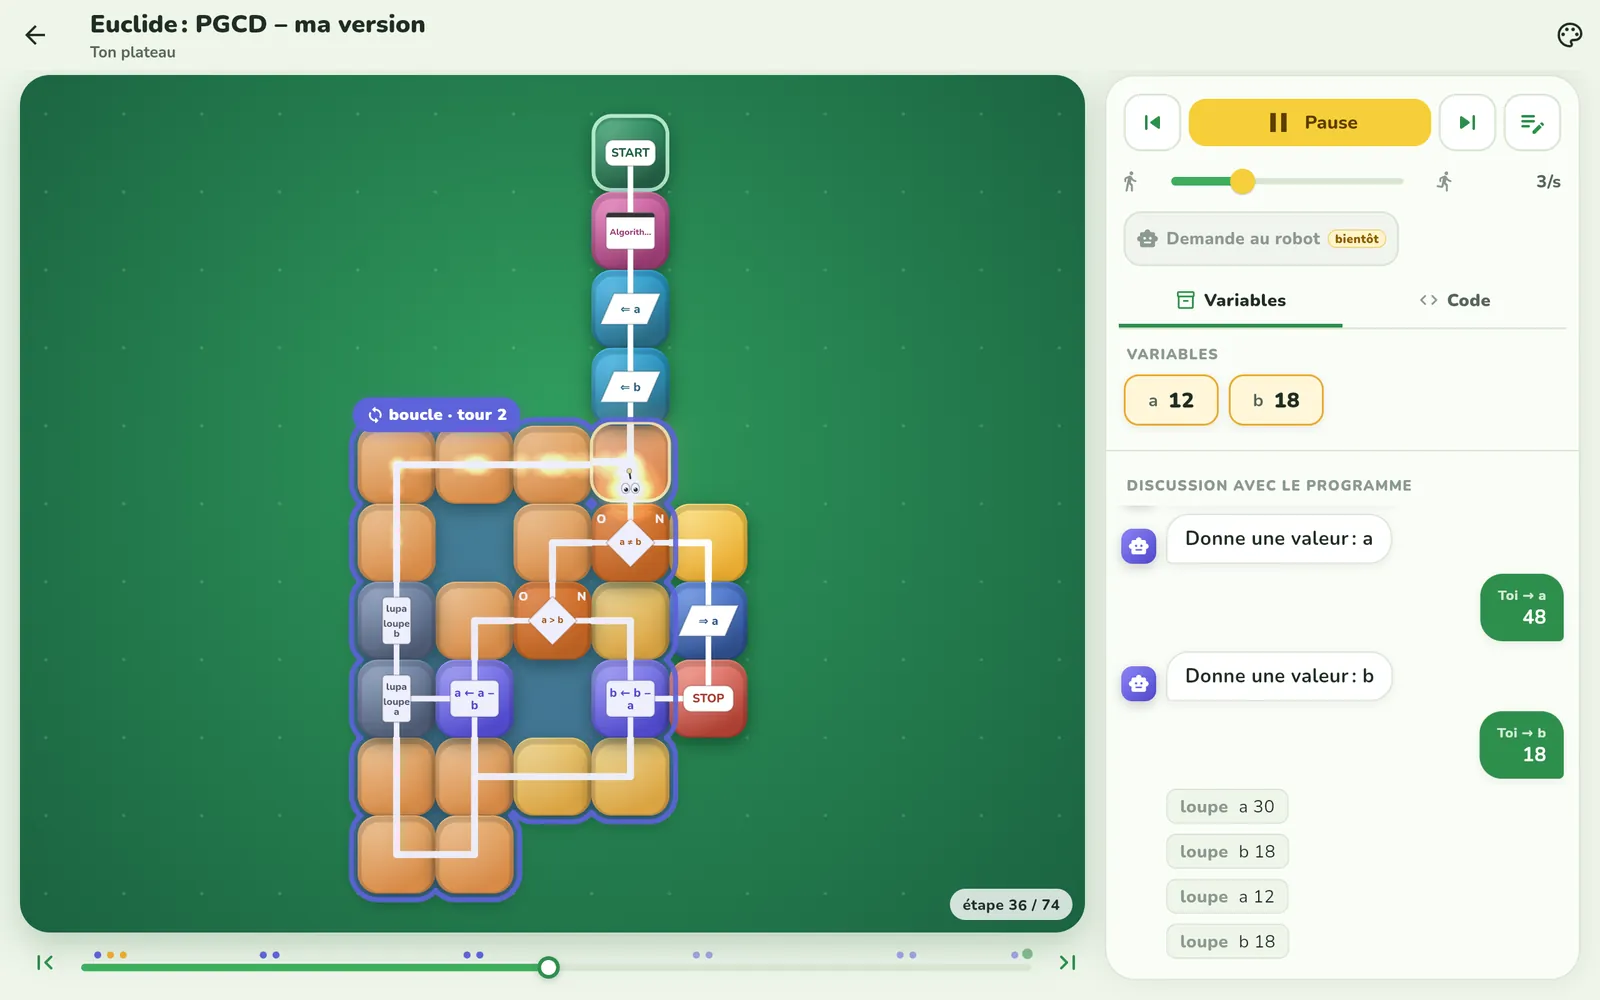This screenshot has height=1000, width=1600.
Task: Select the input b parallelogram block
Action: [630, 387]
